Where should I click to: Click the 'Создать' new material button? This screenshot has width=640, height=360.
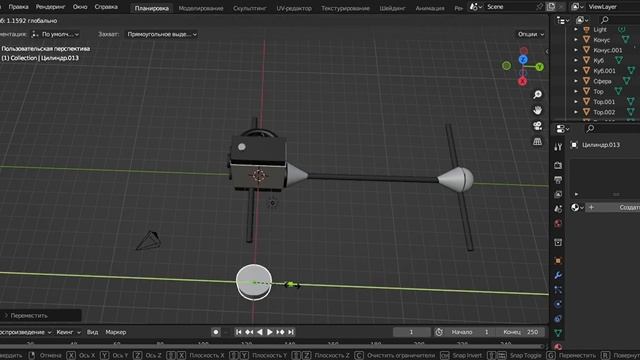(x=613, y=208)
